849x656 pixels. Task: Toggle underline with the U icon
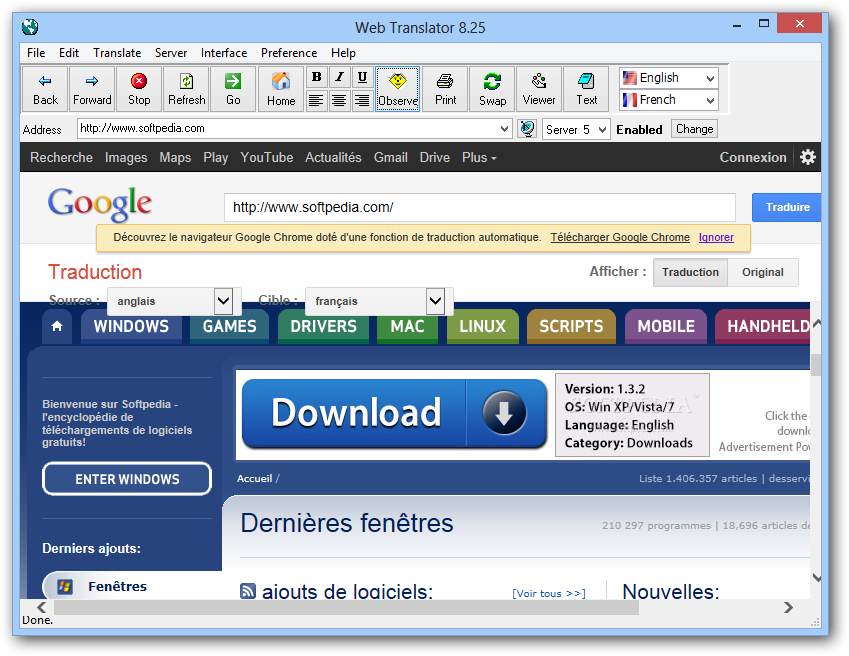pyautogui.click(x=362, y=77)
